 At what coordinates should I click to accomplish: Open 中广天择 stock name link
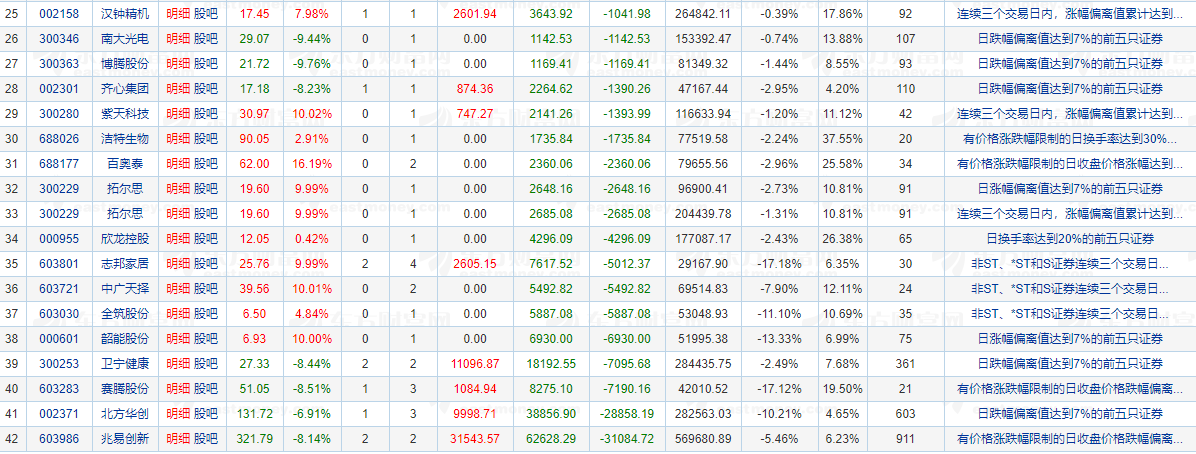point(125,288)
